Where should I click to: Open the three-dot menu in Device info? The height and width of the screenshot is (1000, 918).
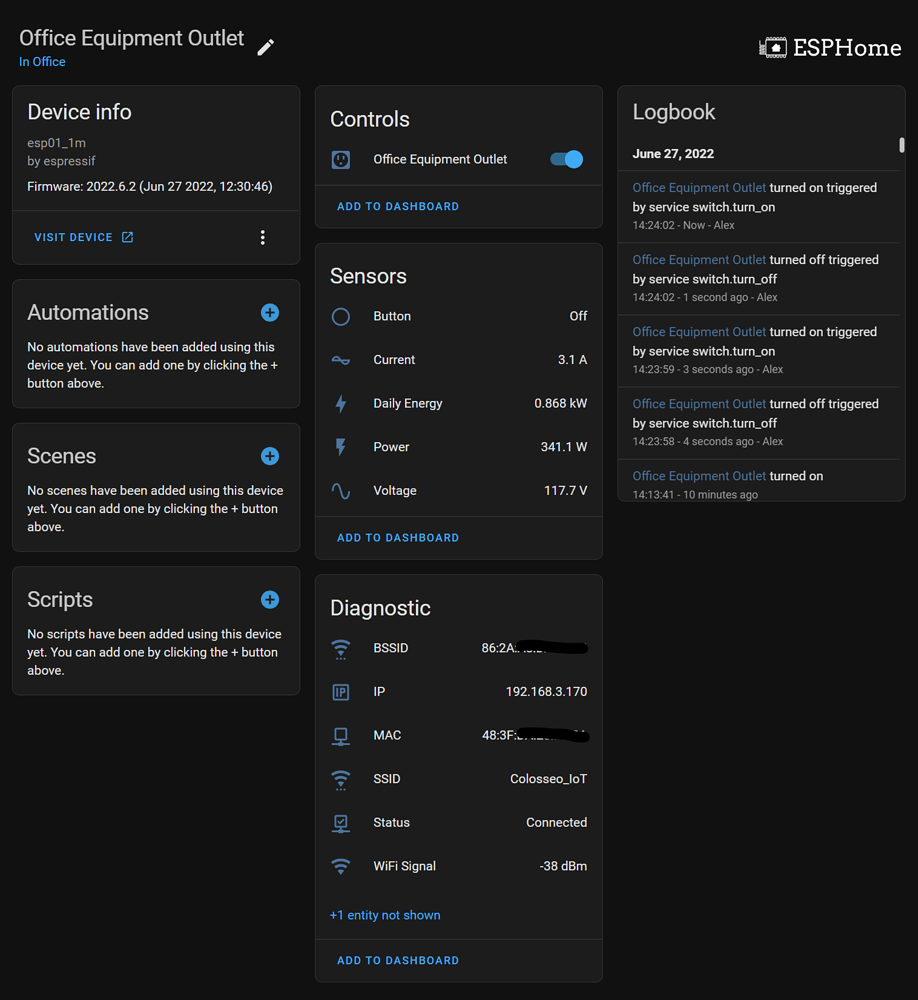pyautogui.click(x=263, y=237)
